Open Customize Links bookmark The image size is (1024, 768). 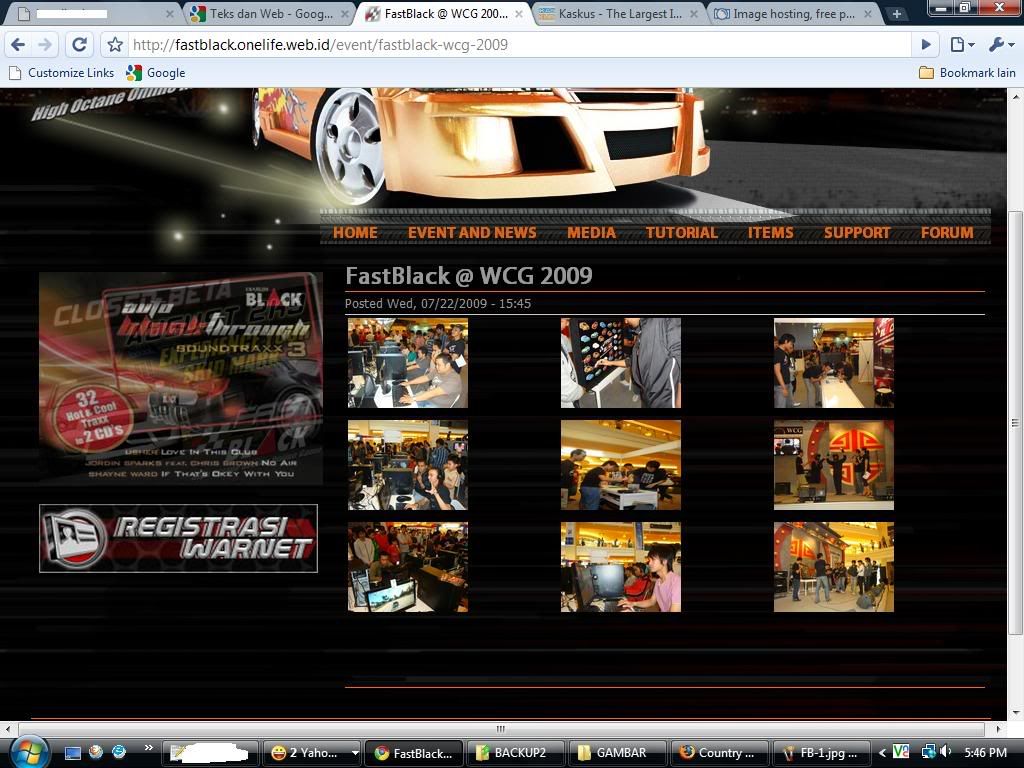click(61, 73)
